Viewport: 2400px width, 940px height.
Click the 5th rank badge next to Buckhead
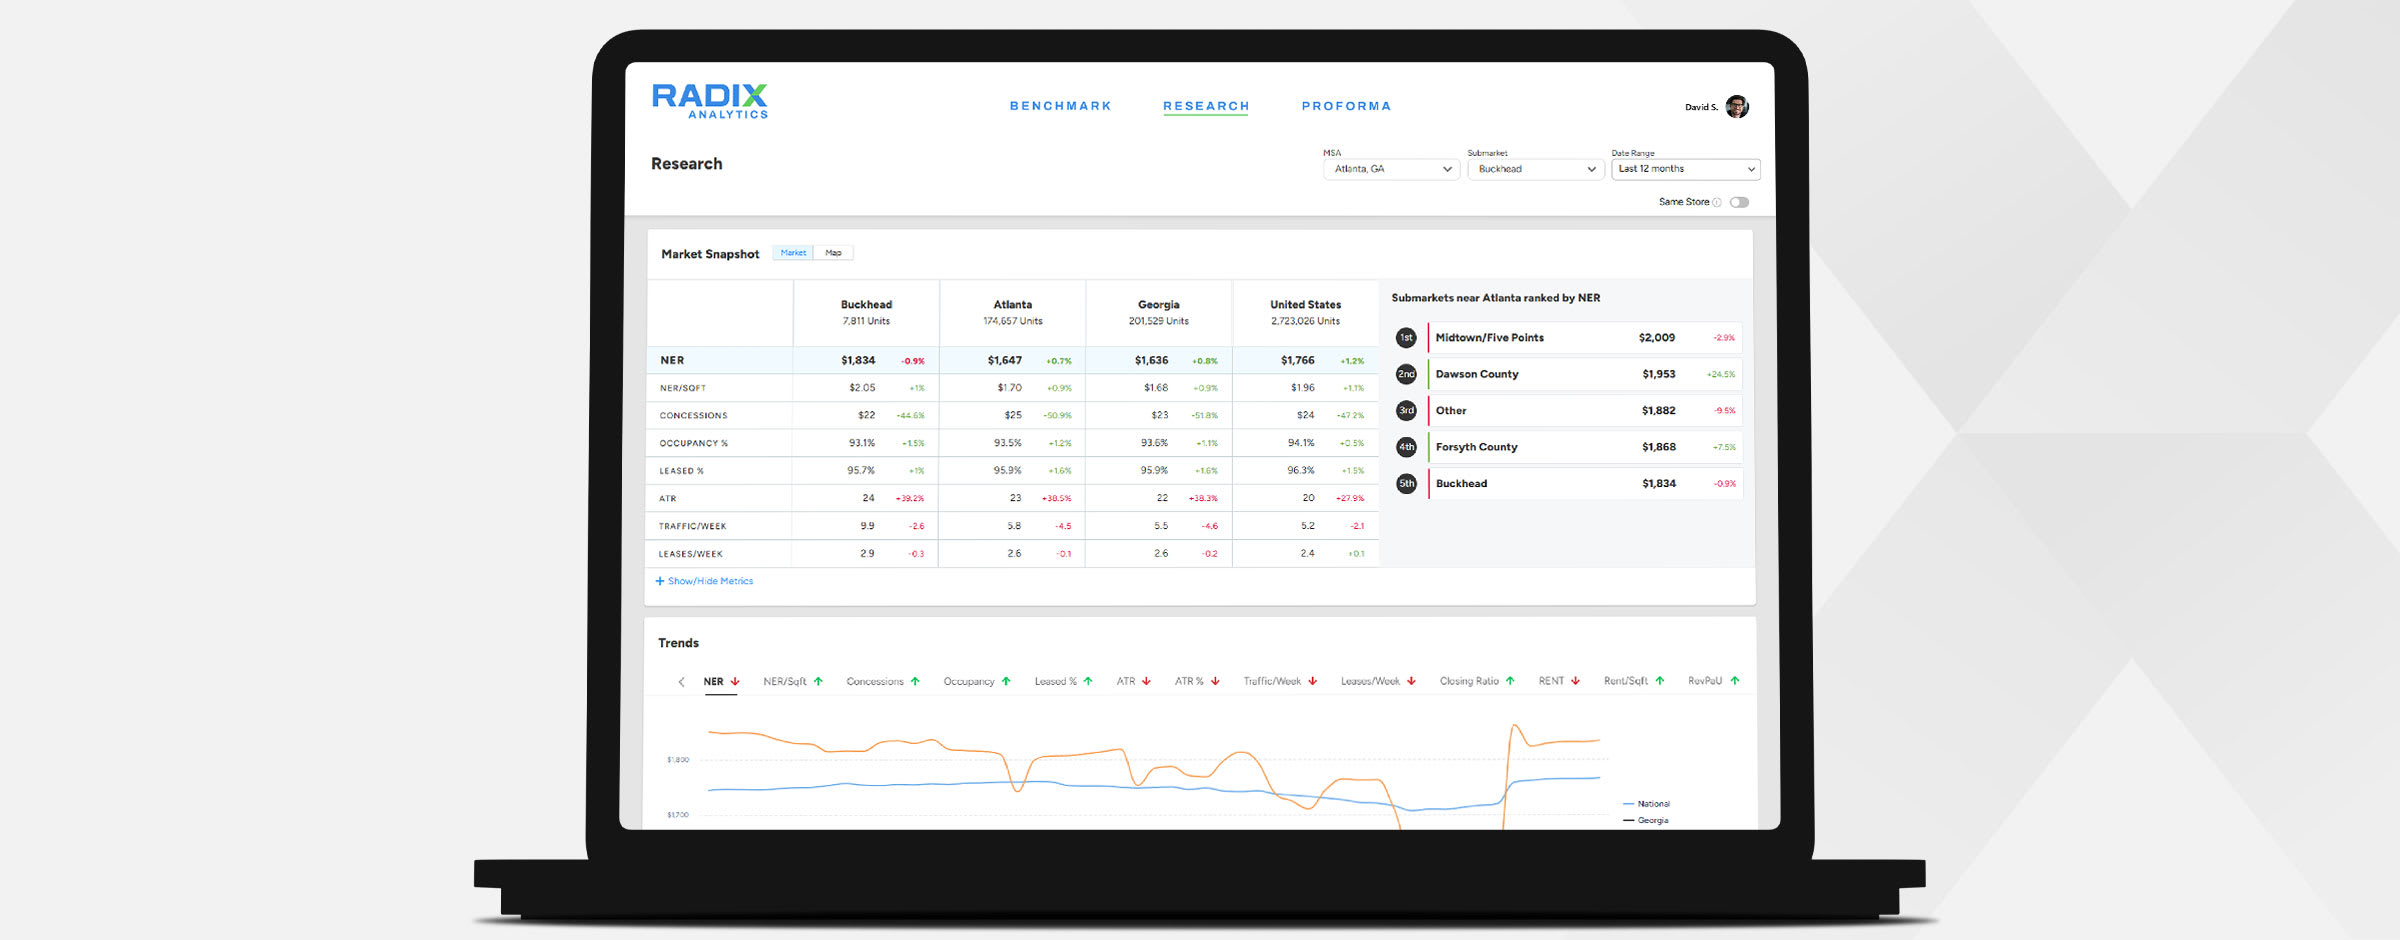(1407, 483)
